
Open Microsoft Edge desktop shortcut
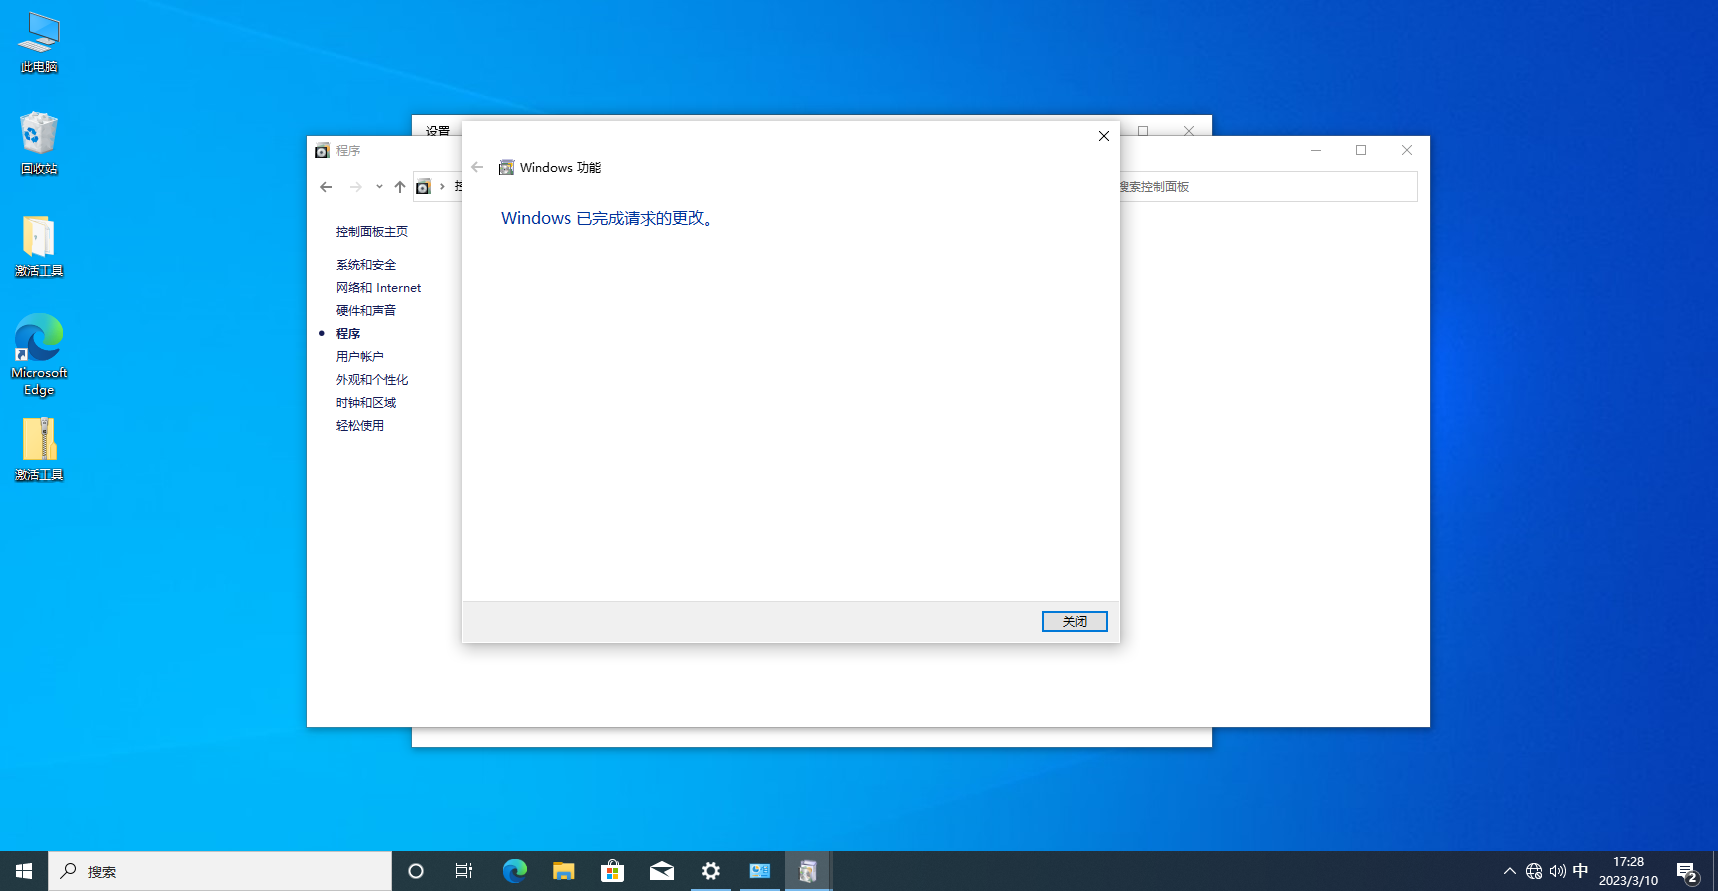pos(39,355)
